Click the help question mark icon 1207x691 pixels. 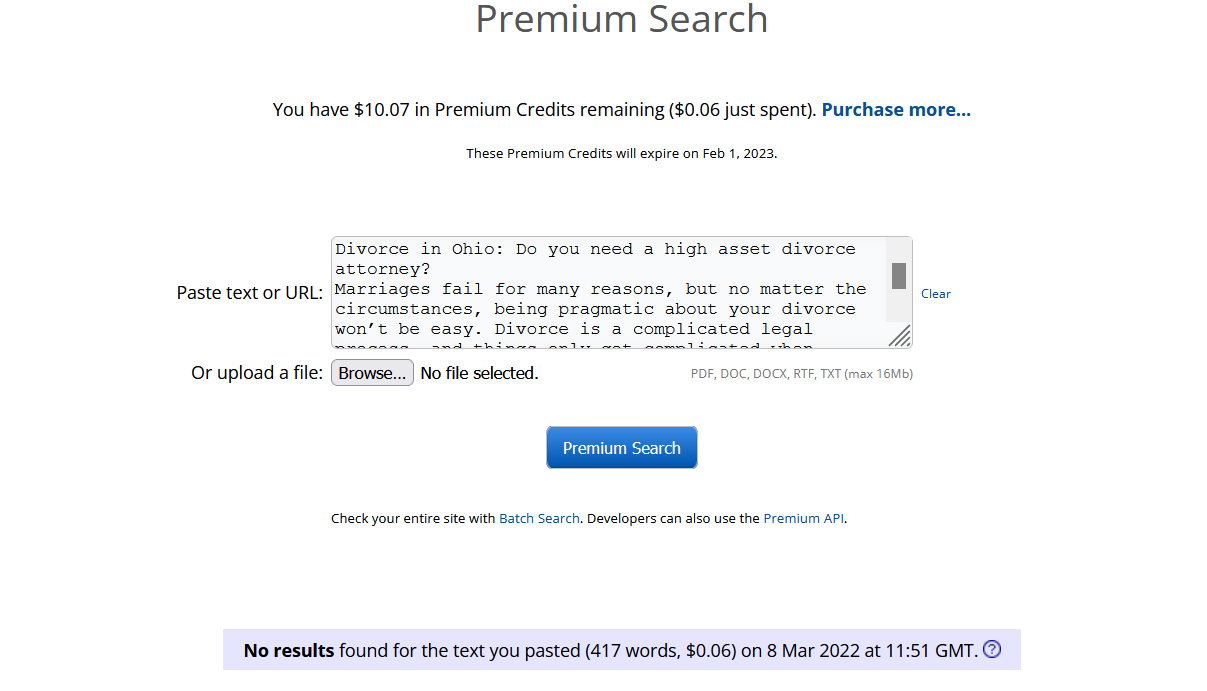992,650
